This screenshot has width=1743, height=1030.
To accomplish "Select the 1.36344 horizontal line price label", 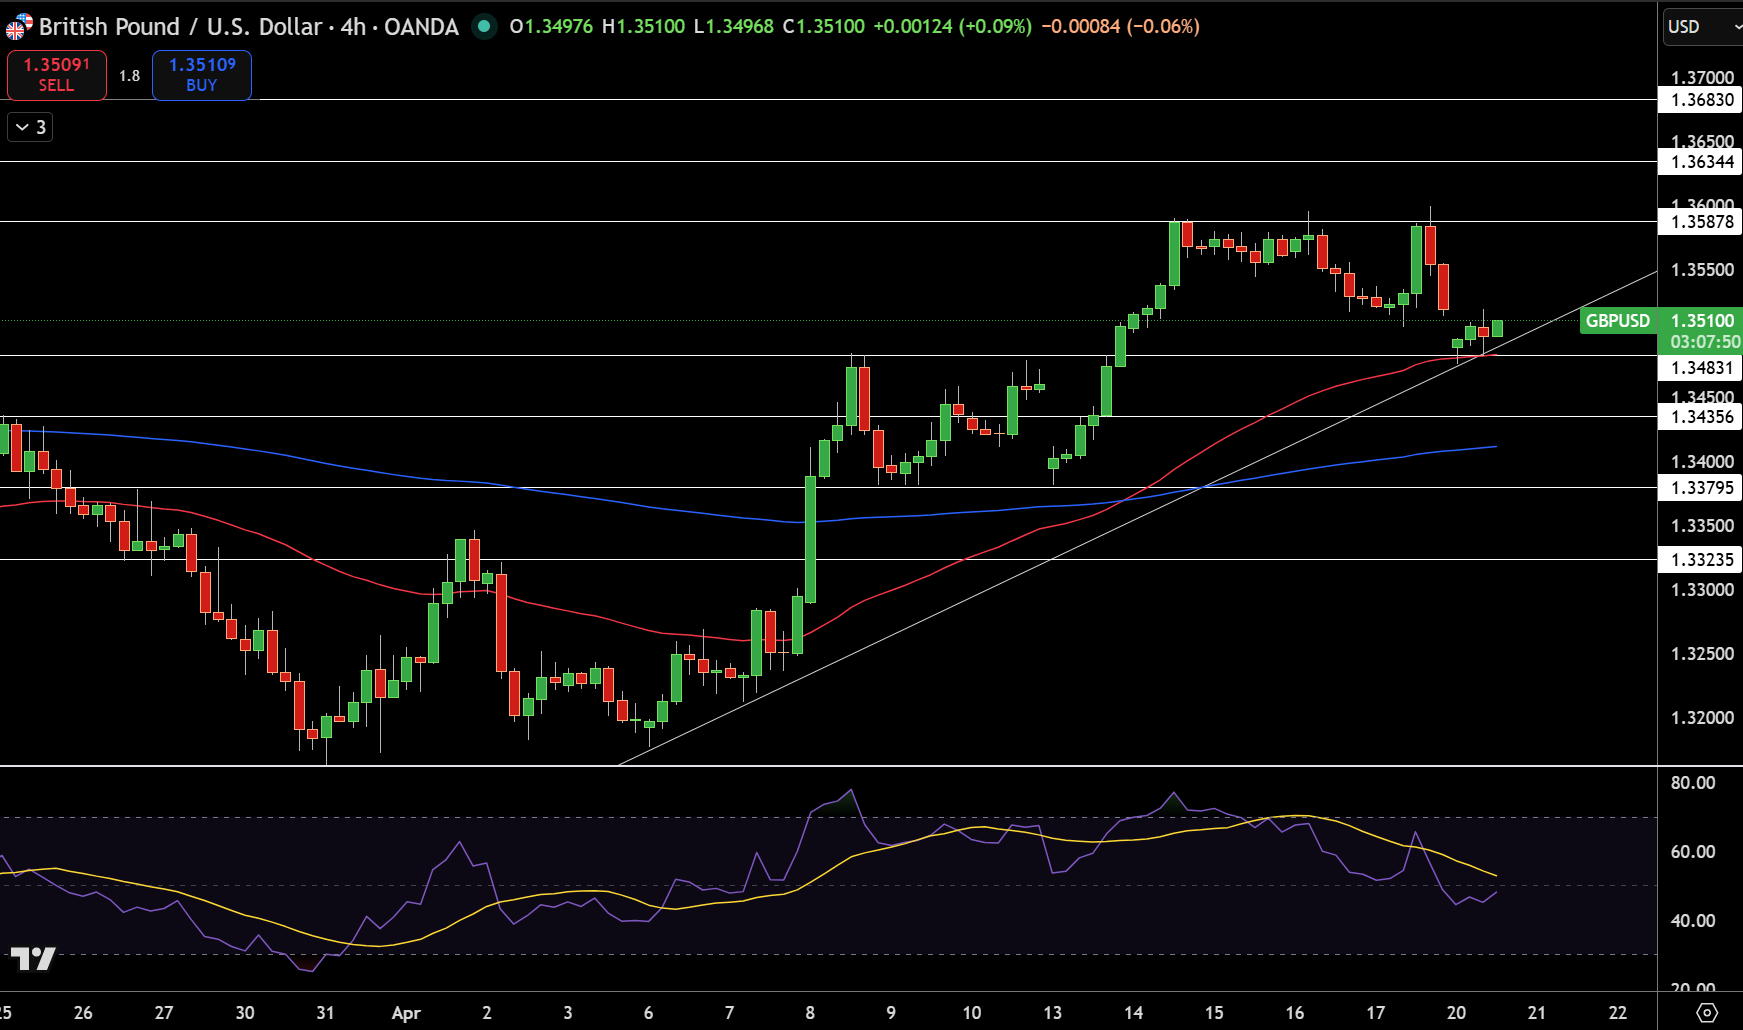I will point(1700,162).
